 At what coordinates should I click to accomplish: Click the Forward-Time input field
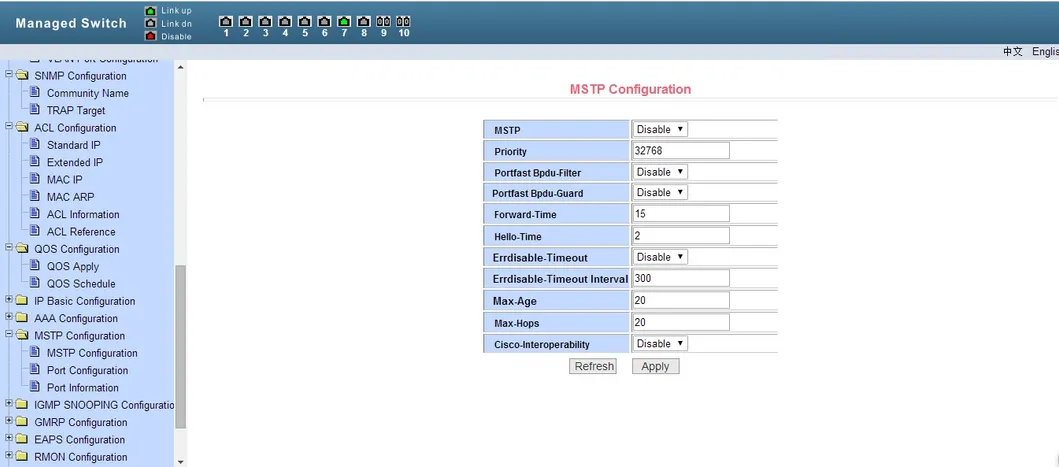tap(681, 214)
